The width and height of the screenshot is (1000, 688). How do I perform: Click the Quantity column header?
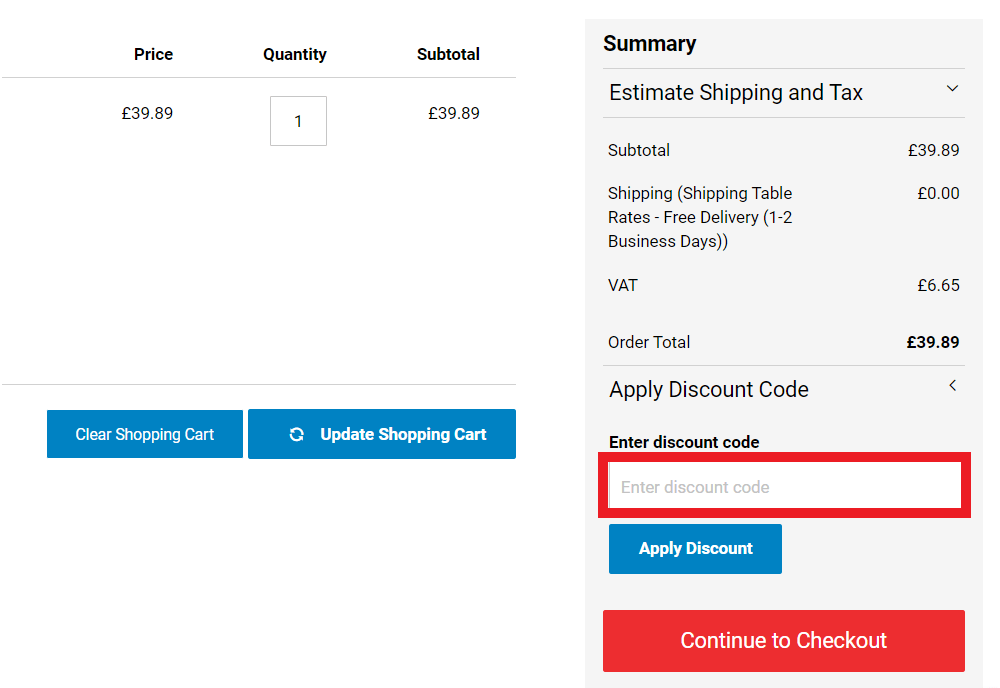point(295,54)
